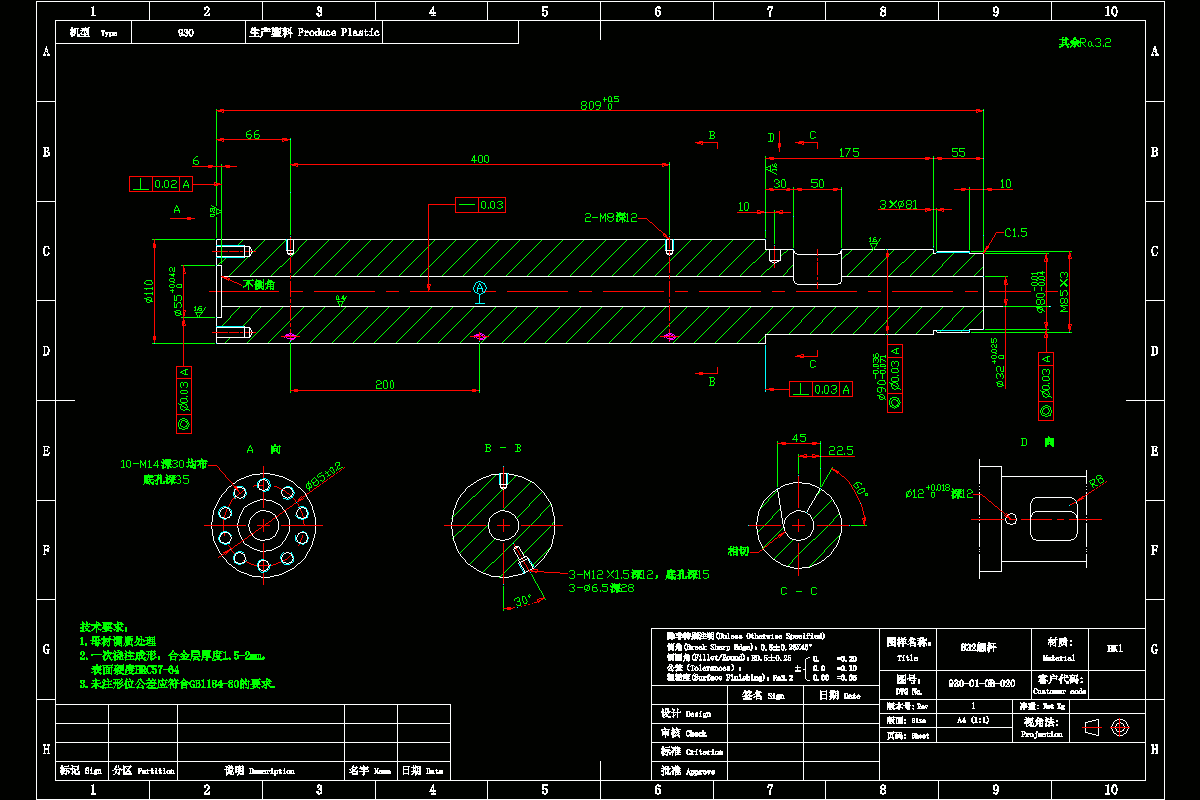Click the GB1184-80 requirement line
Image resolution: width=1200 pixels, height=800 pixels.
point(177,684)
